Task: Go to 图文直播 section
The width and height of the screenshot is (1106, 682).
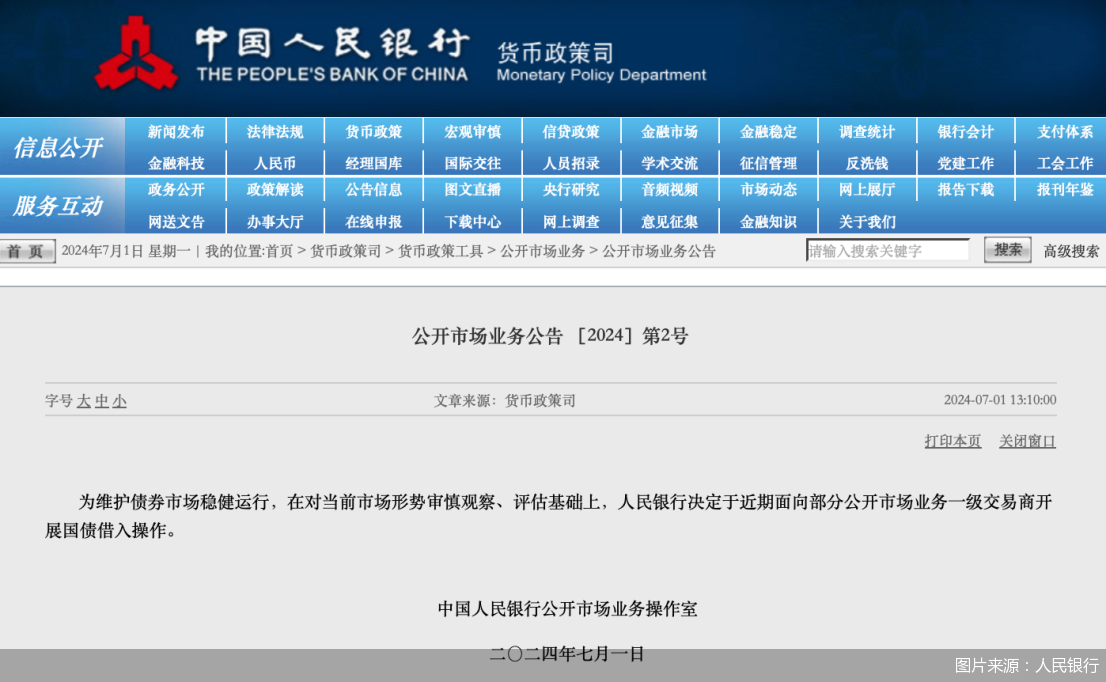Action: coord(472,190)
